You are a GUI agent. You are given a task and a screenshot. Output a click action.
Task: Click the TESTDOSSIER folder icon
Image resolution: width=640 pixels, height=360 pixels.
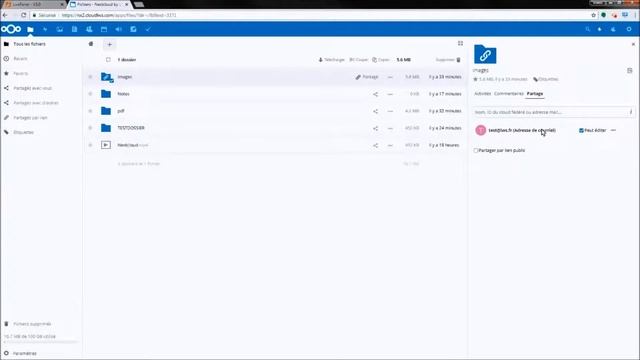[x=106, y=128]
